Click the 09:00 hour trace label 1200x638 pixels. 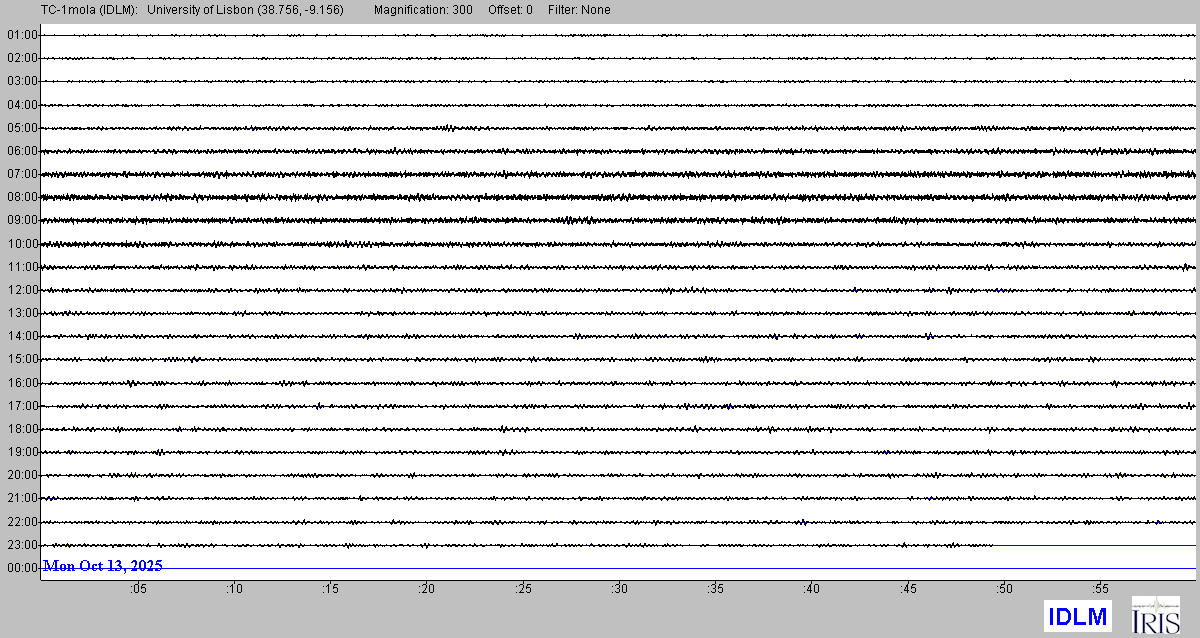22,220
